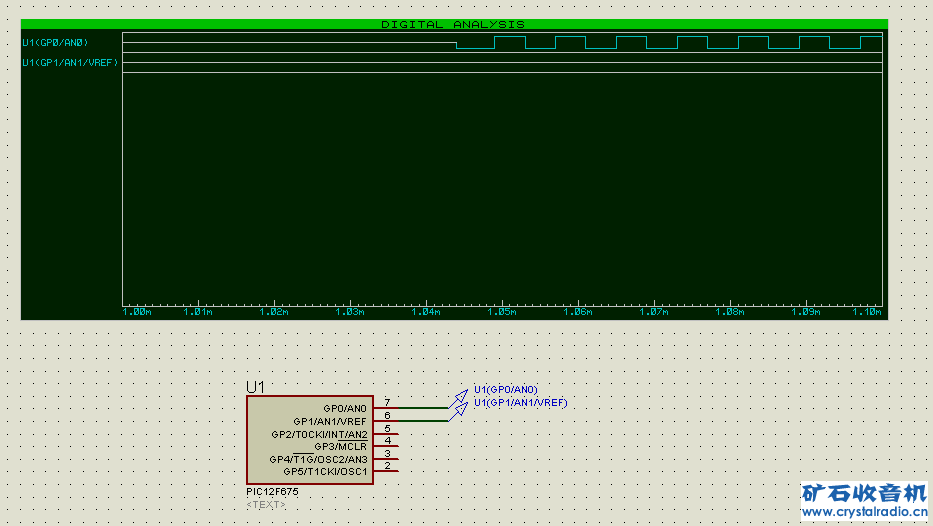This screenshot has width=933, height=526.
Task: Click the 矿石收音机 watermark logo
Action: click(x=865, y=493)
